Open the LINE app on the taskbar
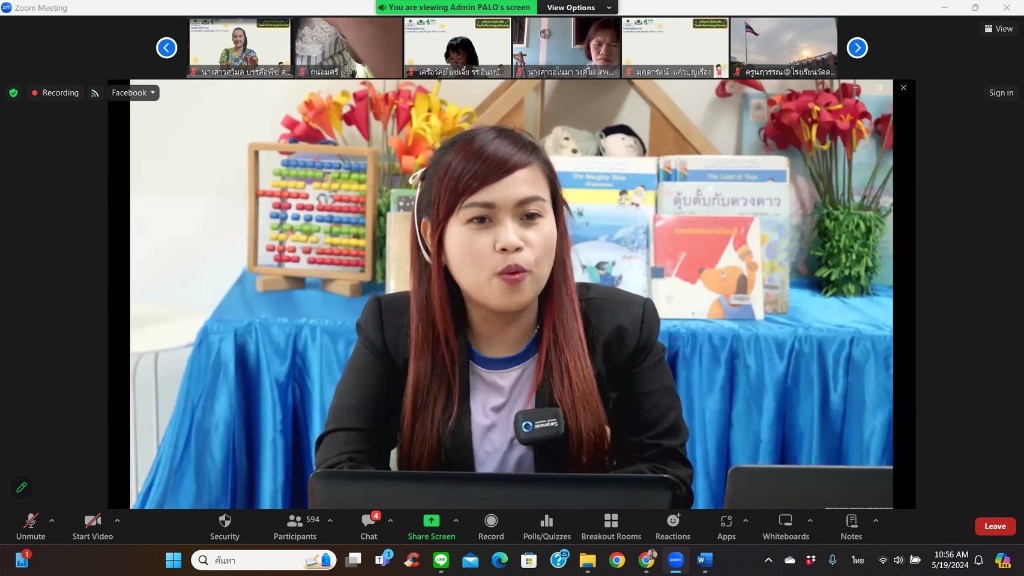Screen dimensions: 1024x576 coord(441,560)
